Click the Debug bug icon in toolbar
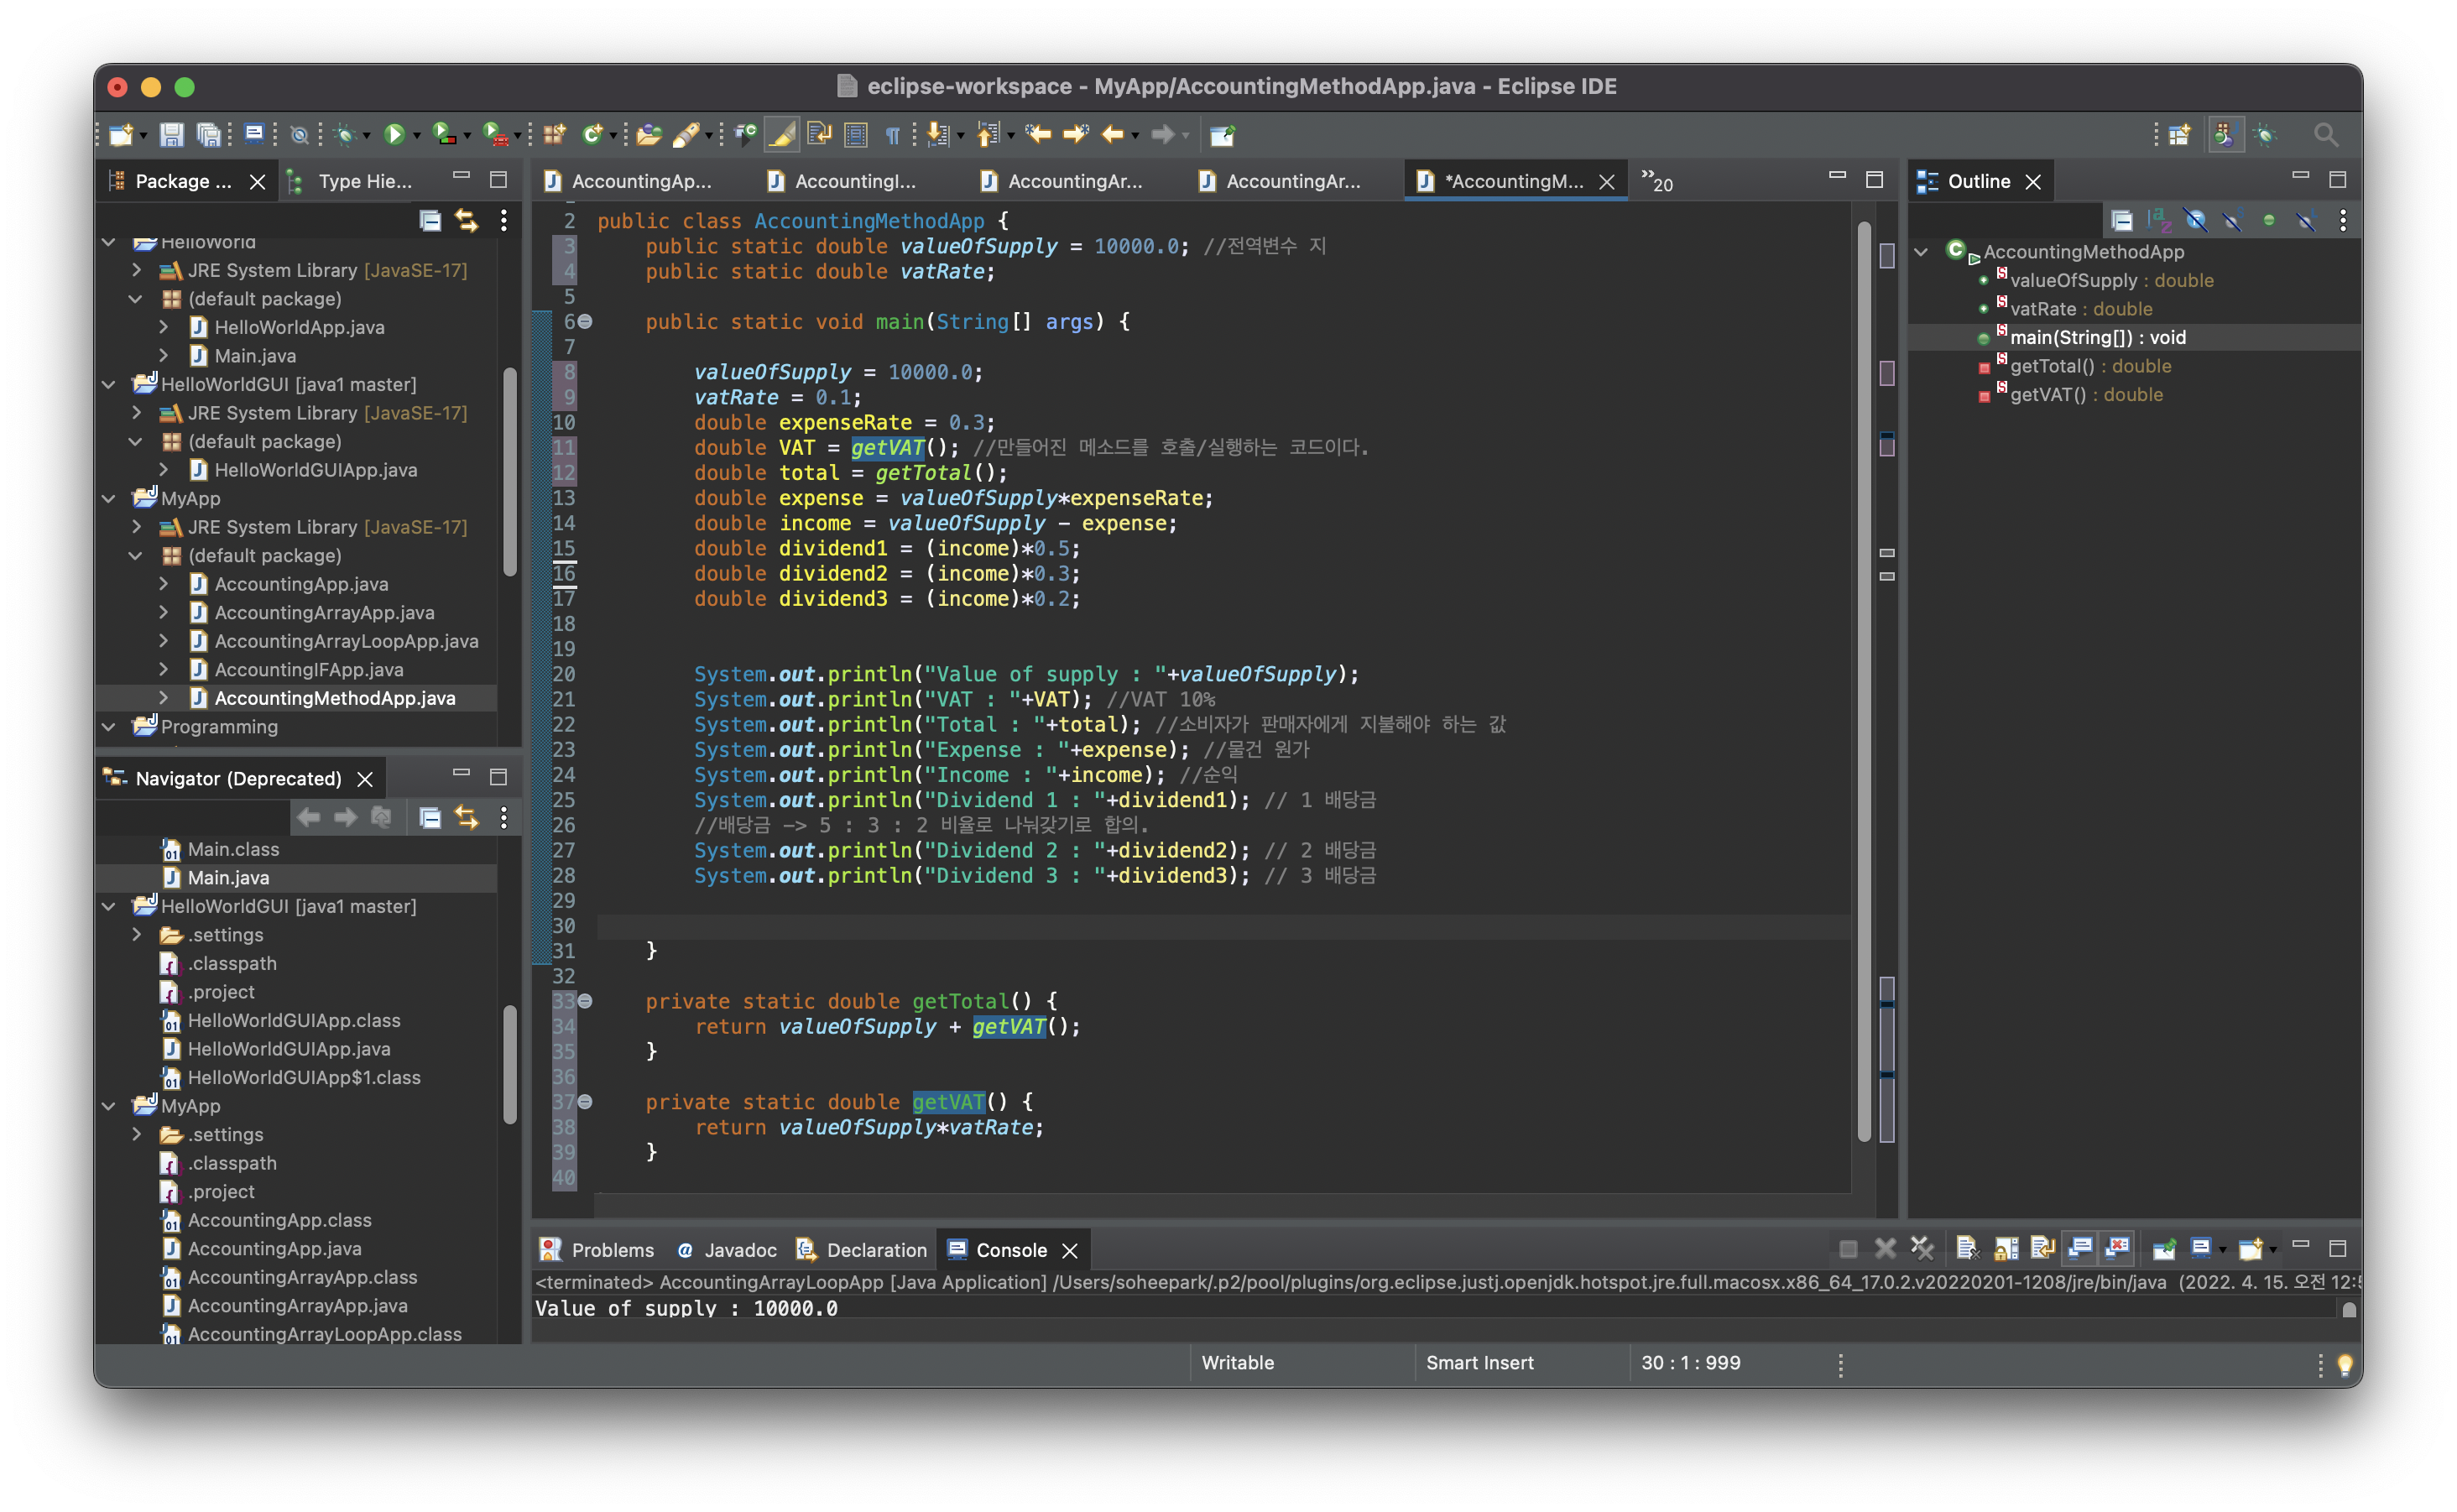Screen dimensions: 2457x1512 pyautogui.click(x=345, y=134)
